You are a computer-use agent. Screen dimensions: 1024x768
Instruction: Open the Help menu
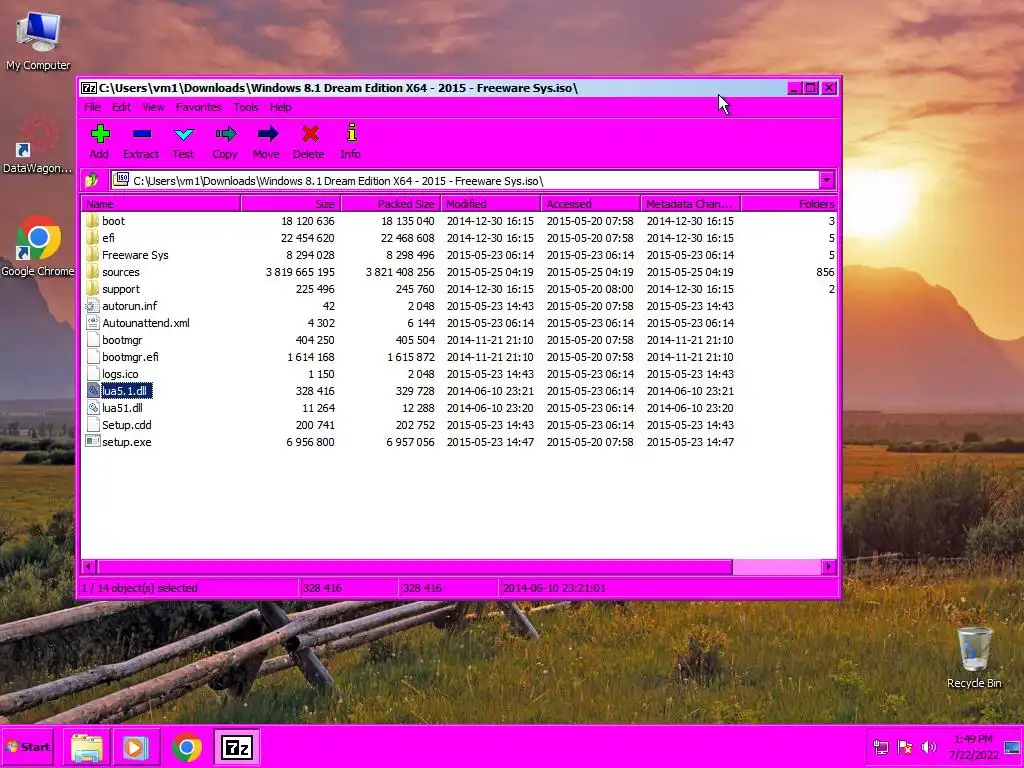tap(281, 107)
